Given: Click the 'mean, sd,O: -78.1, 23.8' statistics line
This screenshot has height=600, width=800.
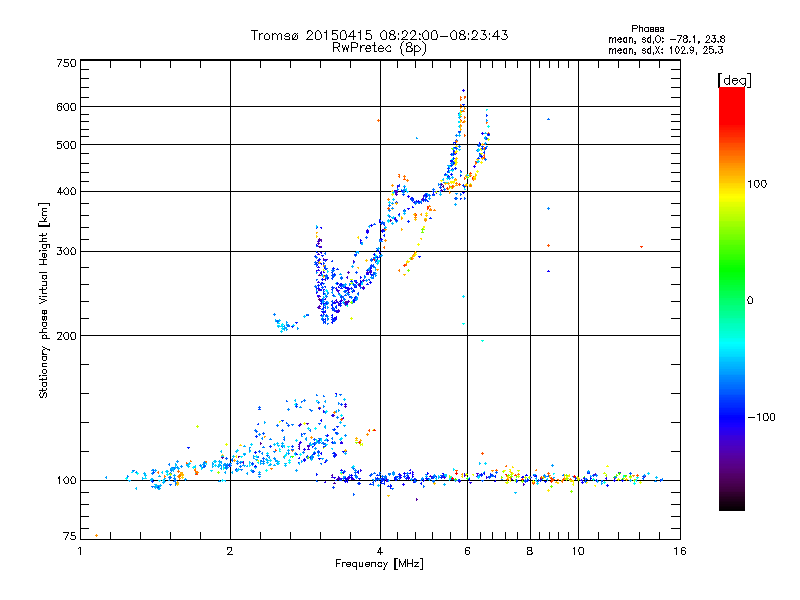Looking at the screenshot, I should [666, 39].
